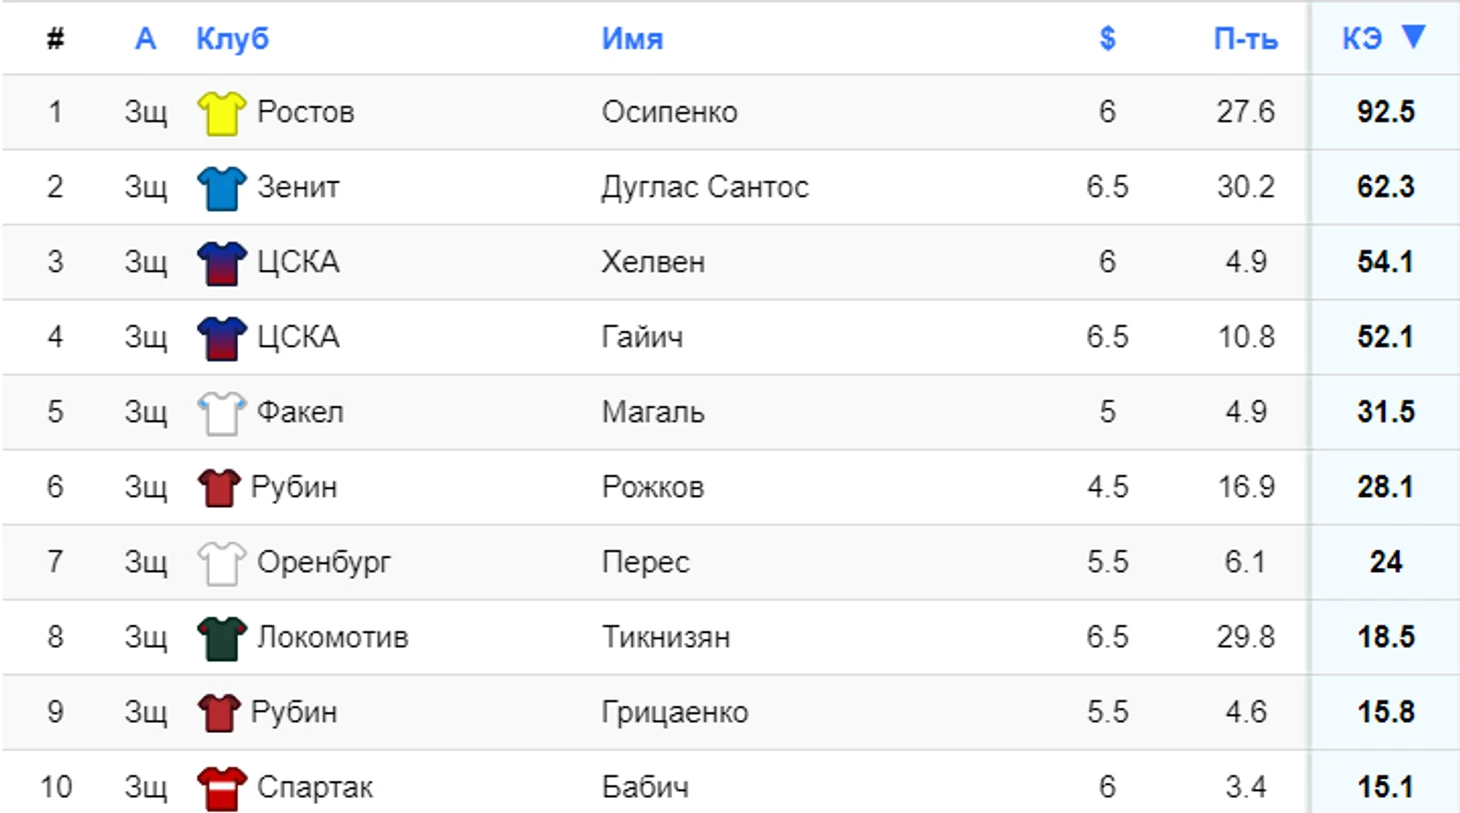Click the white Факел jersey icon
1460x813 pixels.
[221, 412]
